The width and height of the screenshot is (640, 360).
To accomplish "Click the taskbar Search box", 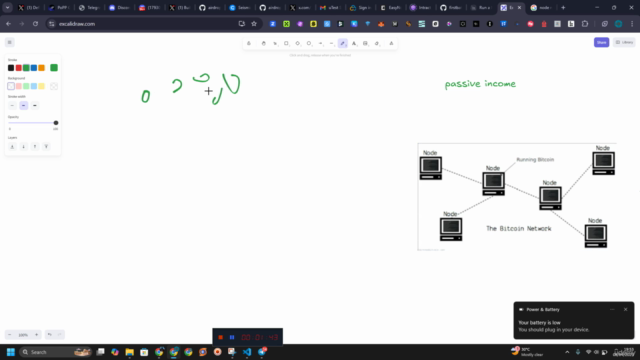I will (56, 352).
